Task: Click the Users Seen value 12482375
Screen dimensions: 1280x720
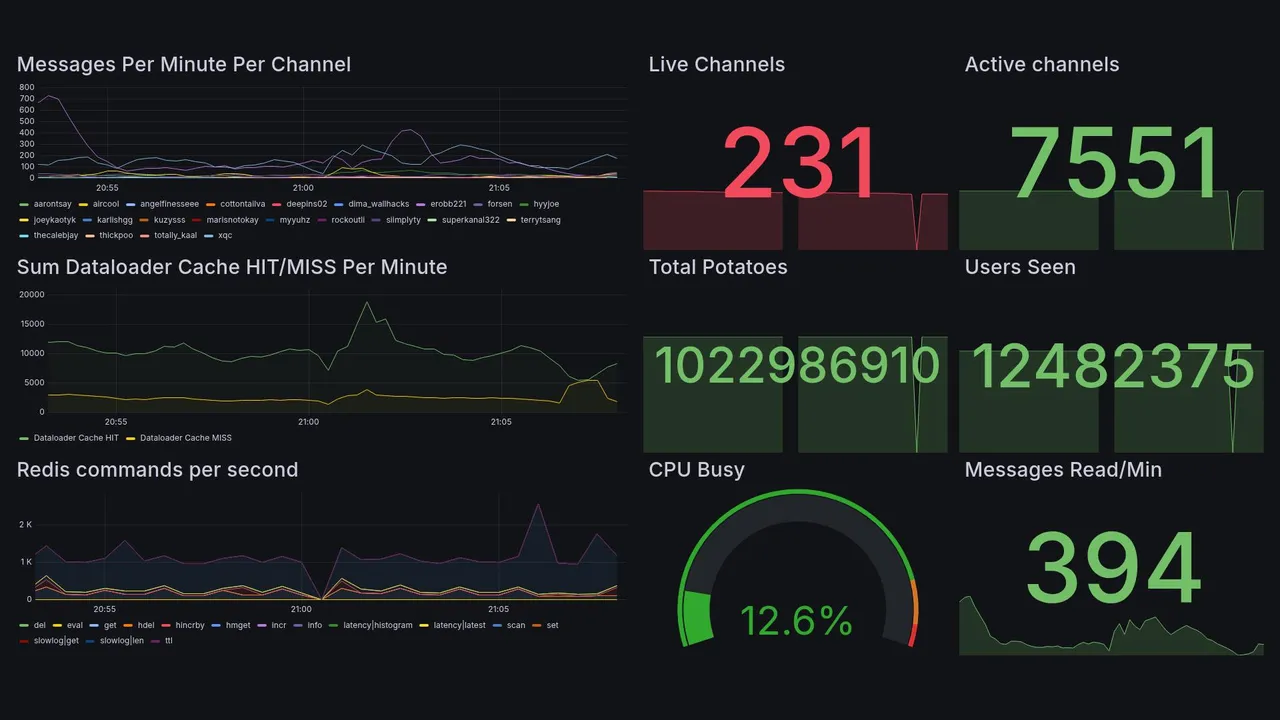Action: click(x=1113, y=366)
